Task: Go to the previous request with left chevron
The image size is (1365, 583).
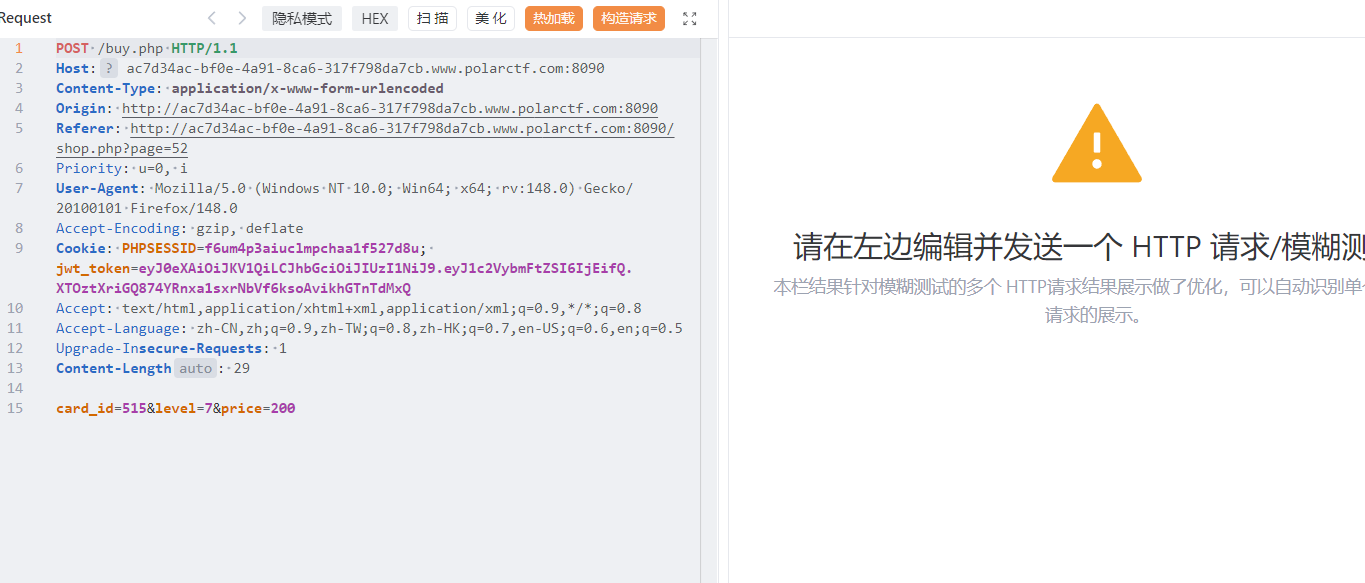Action: pos(211,18)
